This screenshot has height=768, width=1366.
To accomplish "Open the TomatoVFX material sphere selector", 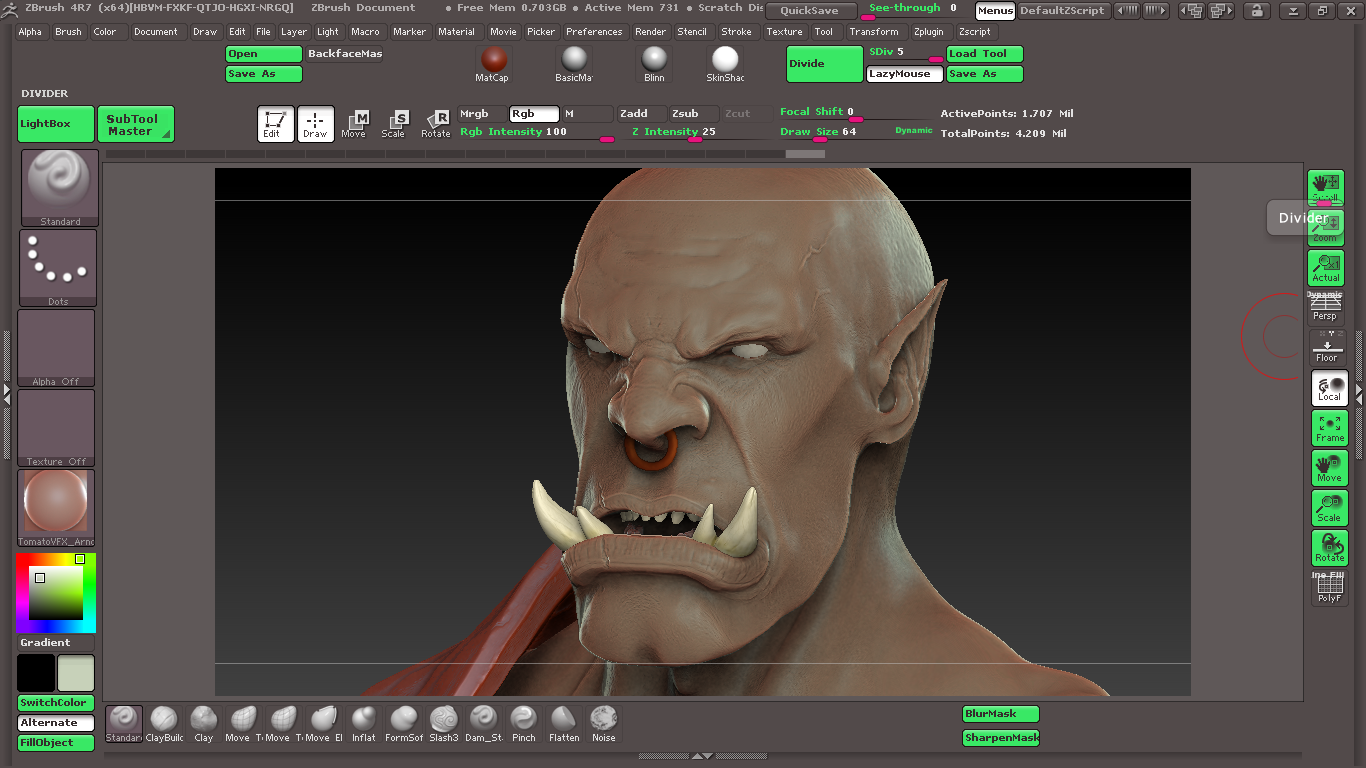I will (56, 508).
